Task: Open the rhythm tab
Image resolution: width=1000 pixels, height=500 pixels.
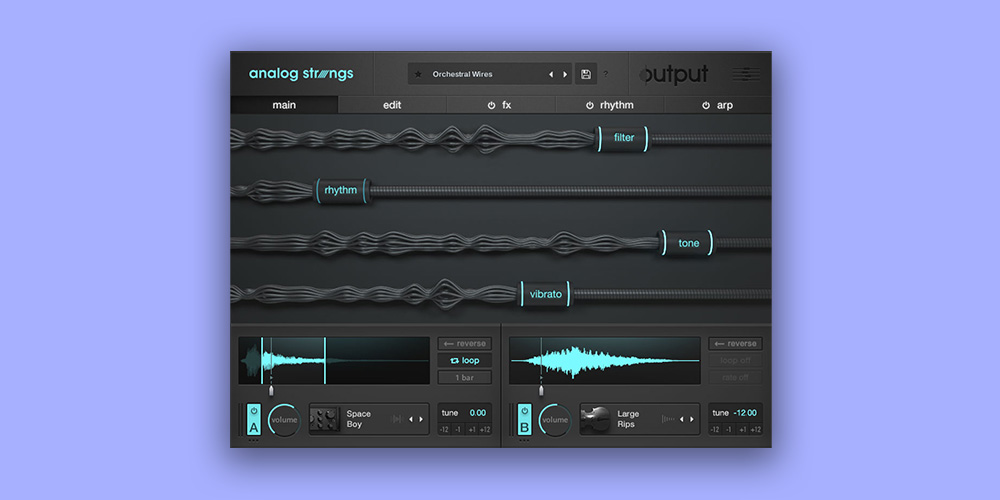Action: pos(610,105)
